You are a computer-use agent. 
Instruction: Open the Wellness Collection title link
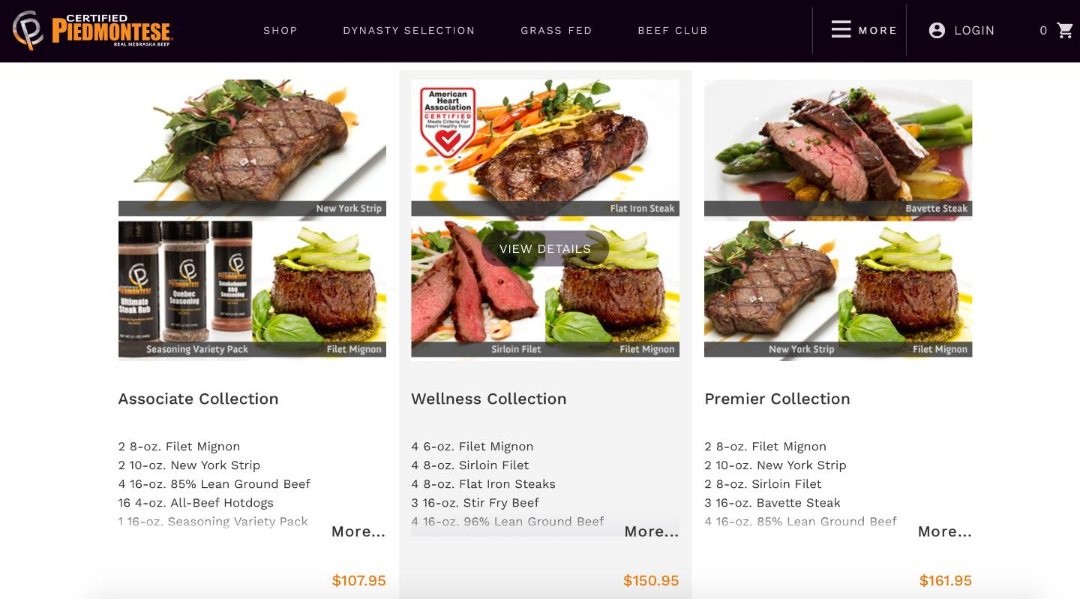pyautogui.click(x=489, y=399)
